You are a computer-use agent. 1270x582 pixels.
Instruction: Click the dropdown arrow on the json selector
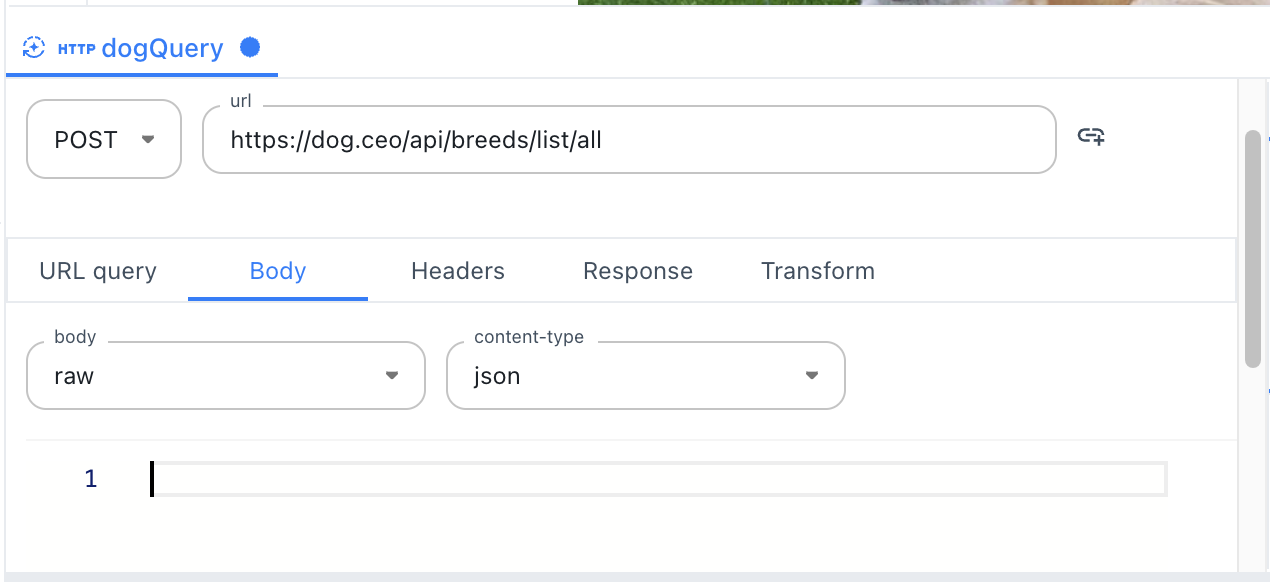pos(810,375)
